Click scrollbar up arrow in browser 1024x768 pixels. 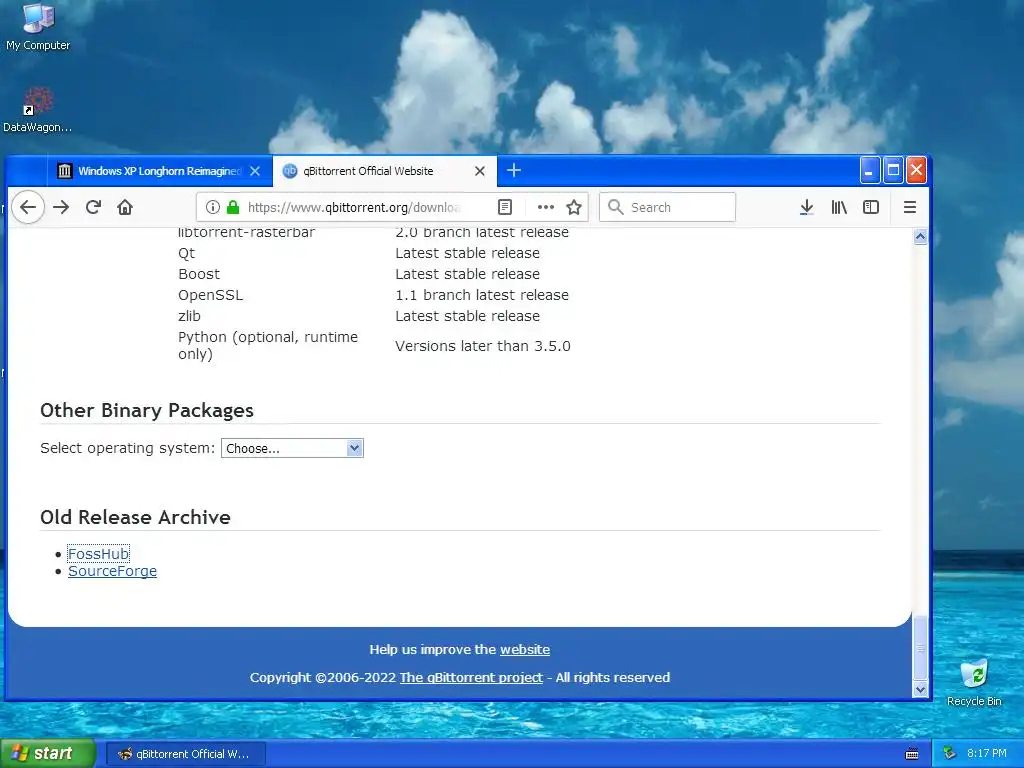pos(920,236)
